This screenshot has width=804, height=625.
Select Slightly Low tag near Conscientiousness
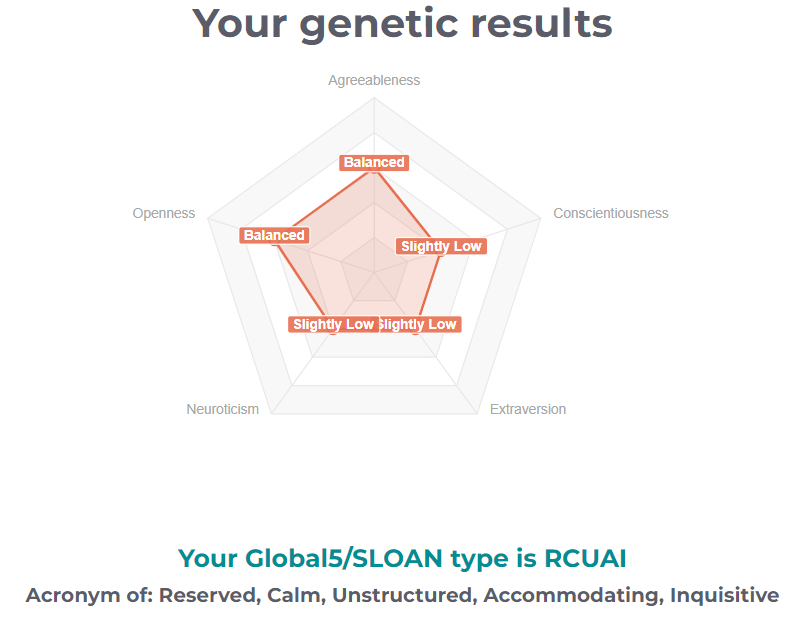pyautogui.click(x=441, y=247)
